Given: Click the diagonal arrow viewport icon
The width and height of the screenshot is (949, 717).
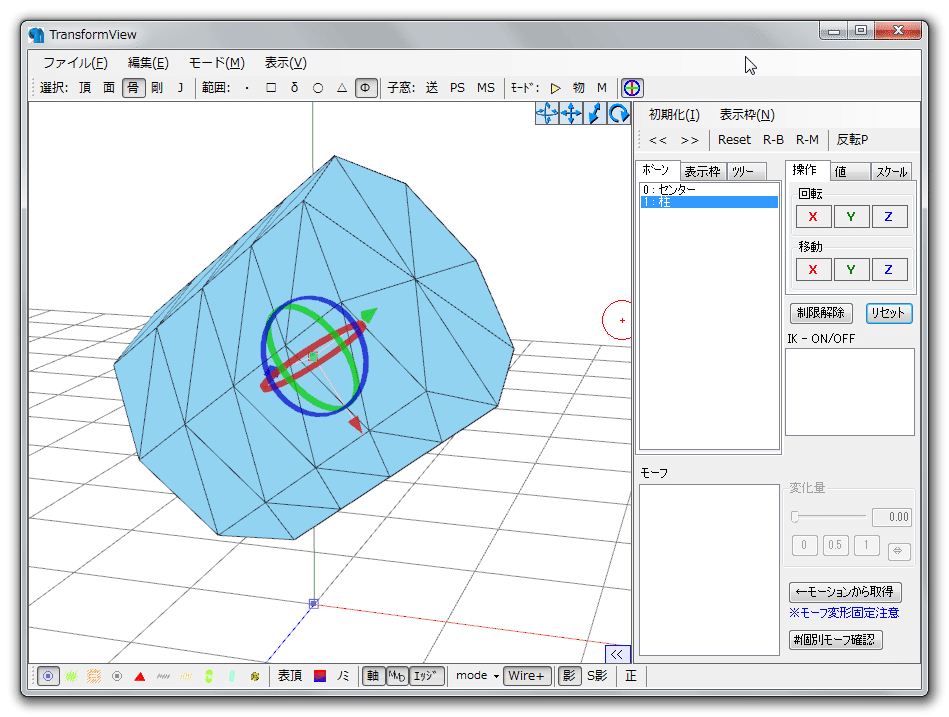Looking at the screenshot, I should [x=594, y=113].
